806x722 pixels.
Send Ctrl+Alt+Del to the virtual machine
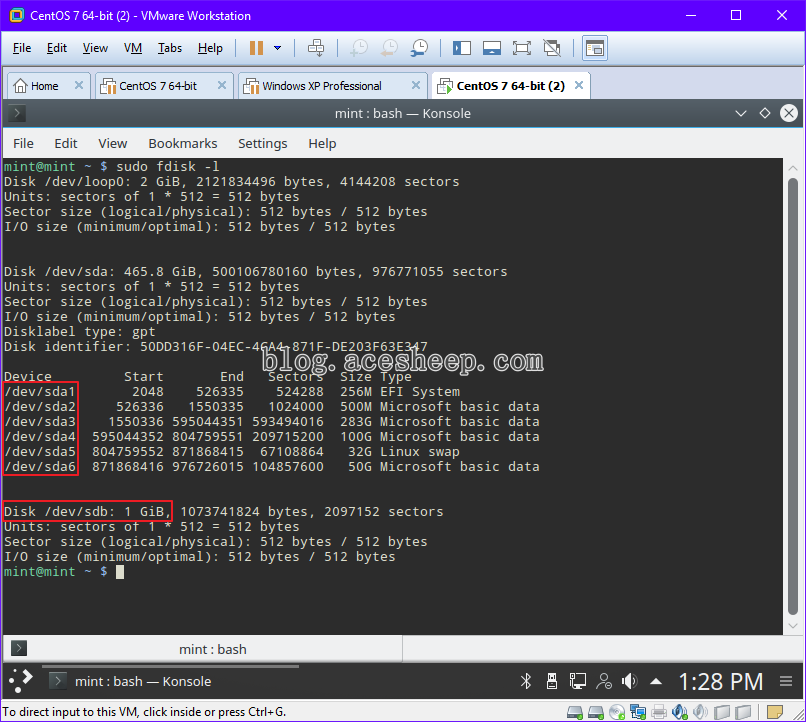point(316,48)
